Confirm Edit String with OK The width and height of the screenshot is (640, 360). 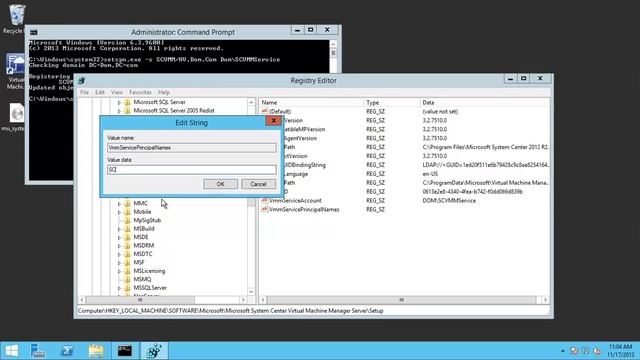tap(220, 184)
